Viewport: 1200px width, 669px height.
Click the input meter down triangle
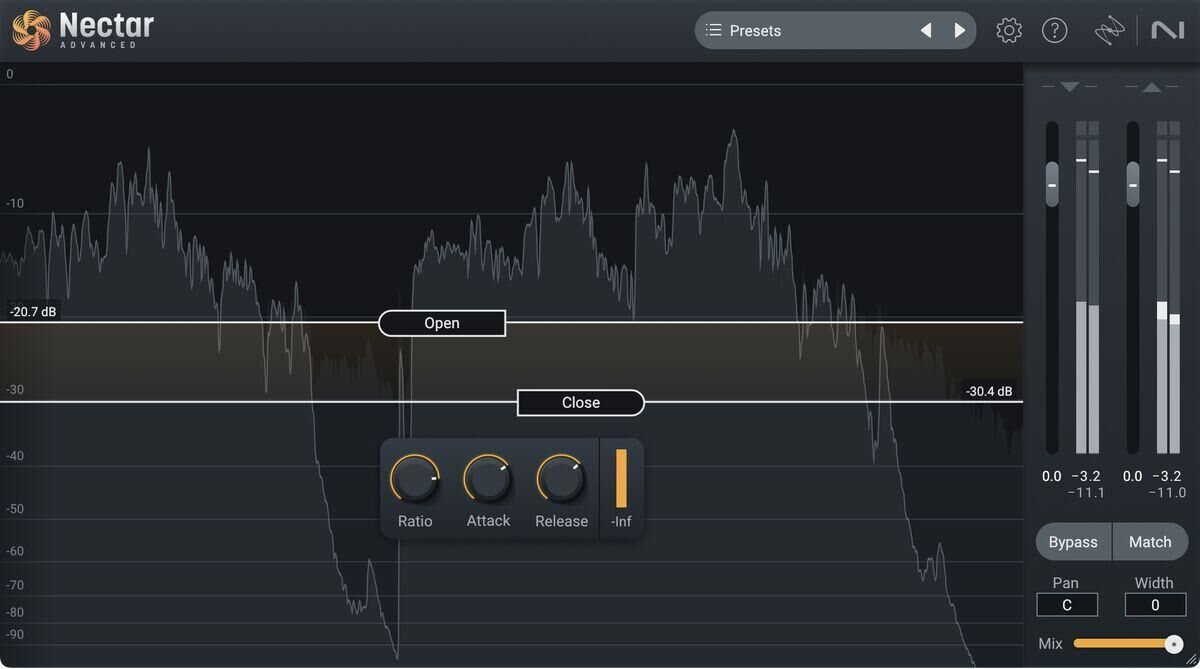(1069, 87)
